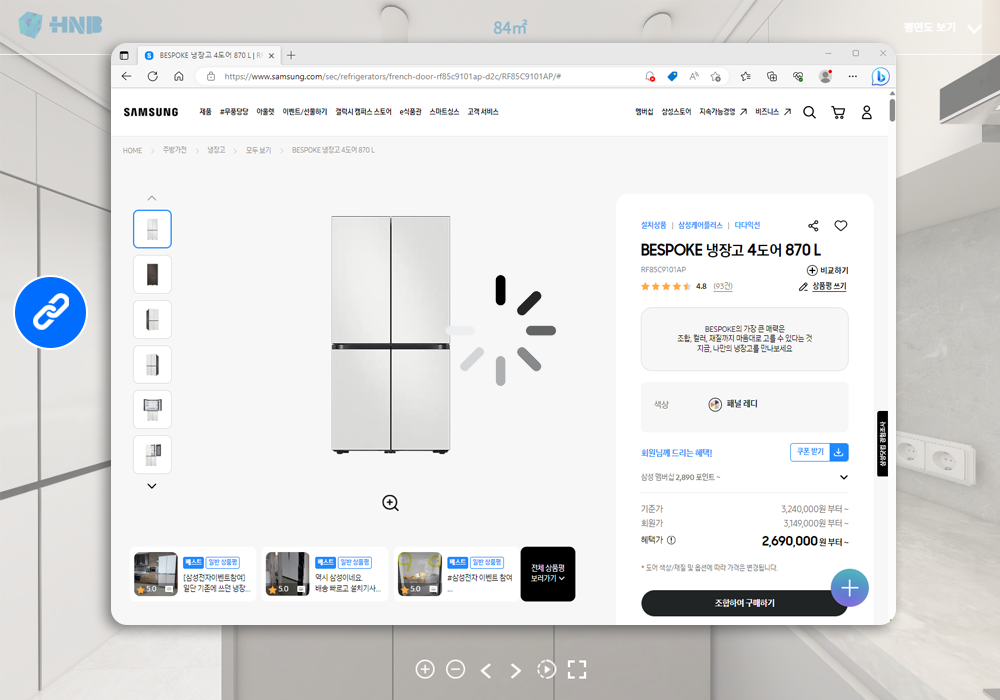This screenshot has width=1000, height=700.
Task: Enter fullscreen mode in the HNB viewer
Action: (577, 669)
